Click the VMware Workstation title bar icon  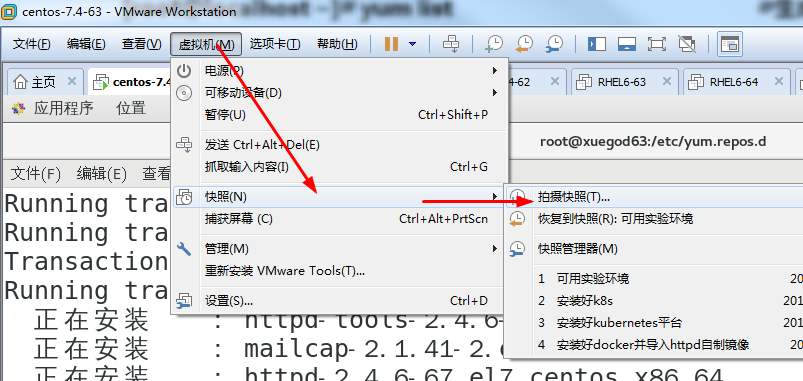(x=9, y=11)
